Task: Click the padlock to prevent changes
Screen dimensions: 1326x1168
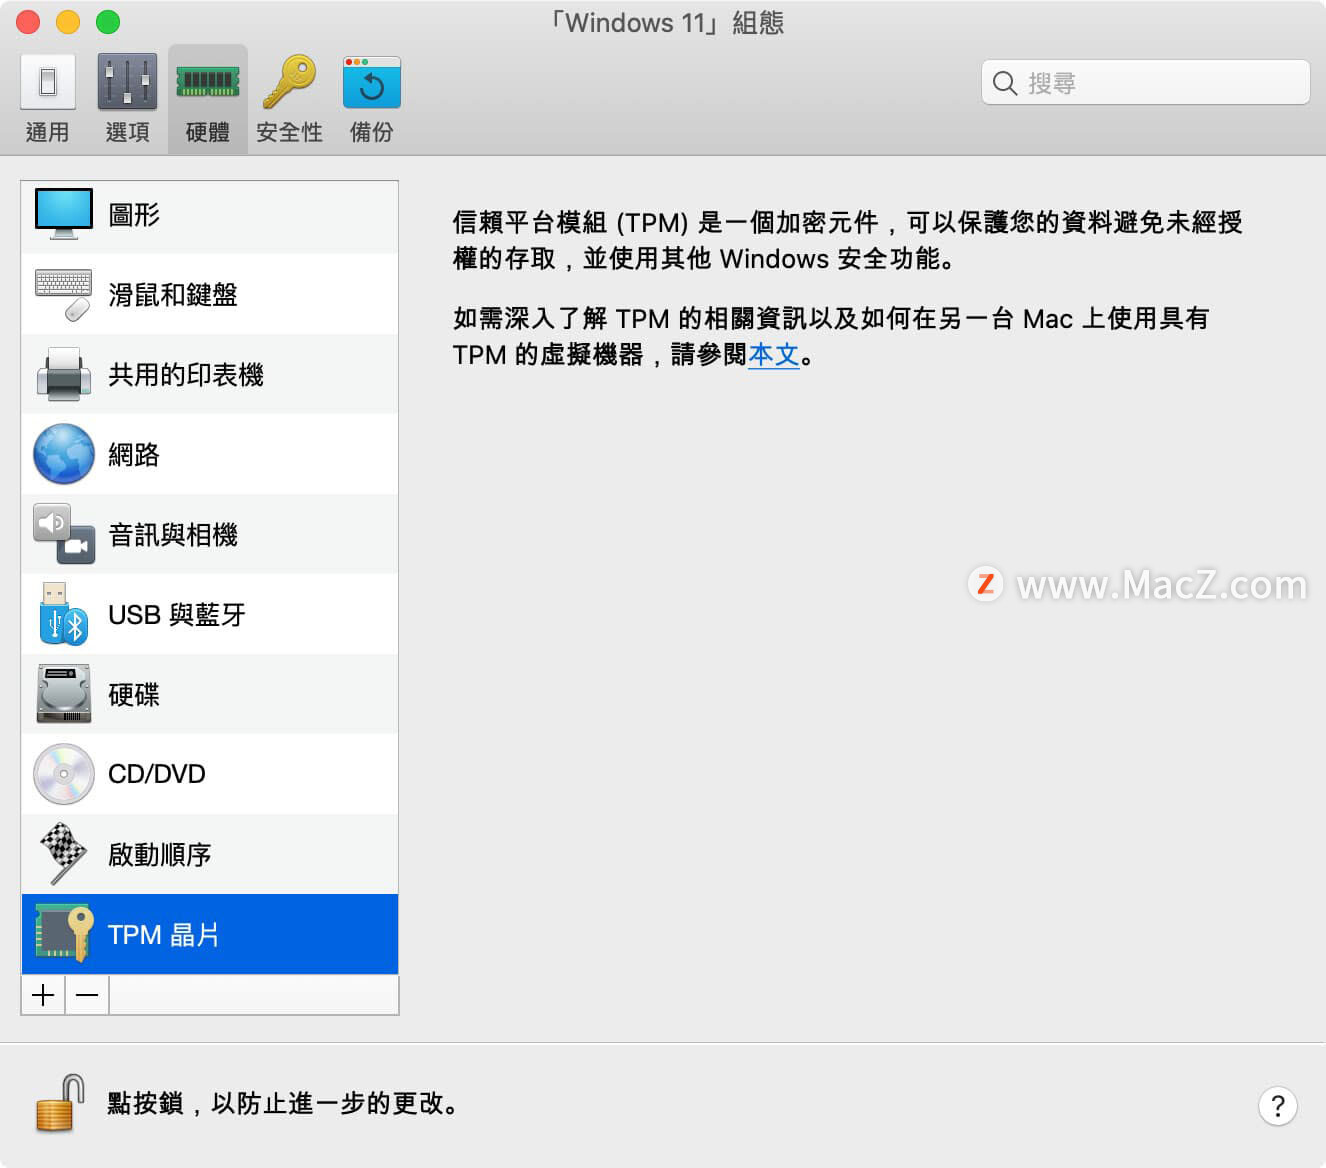Action: point(59,1103)
